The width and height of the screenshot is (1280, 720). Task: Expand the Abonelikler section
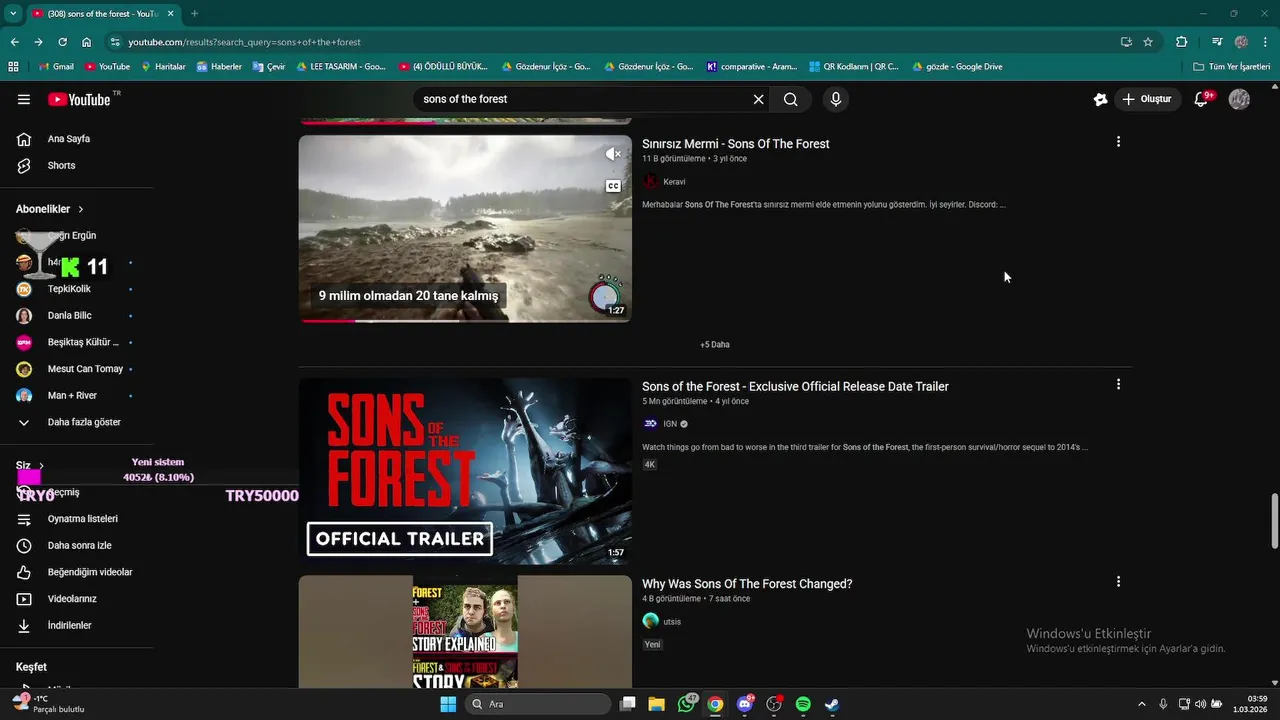(50, 209)
